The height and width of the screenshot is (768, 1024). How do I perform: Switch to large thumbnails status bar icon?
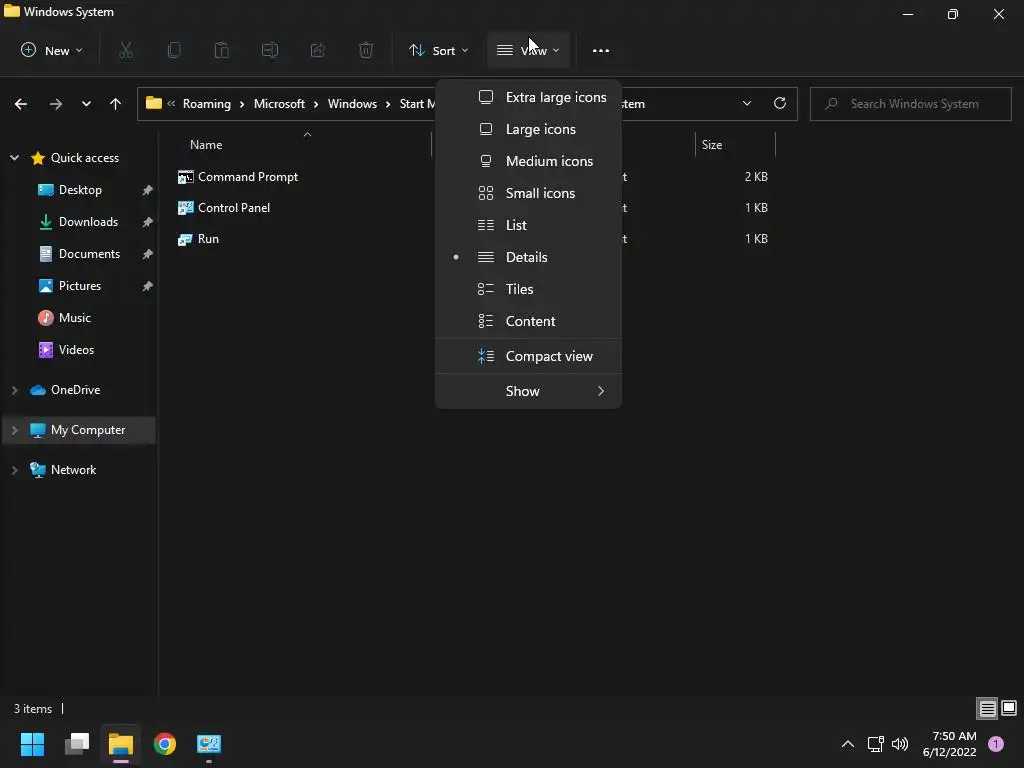pyautogui.click(x=1009, y=708)
